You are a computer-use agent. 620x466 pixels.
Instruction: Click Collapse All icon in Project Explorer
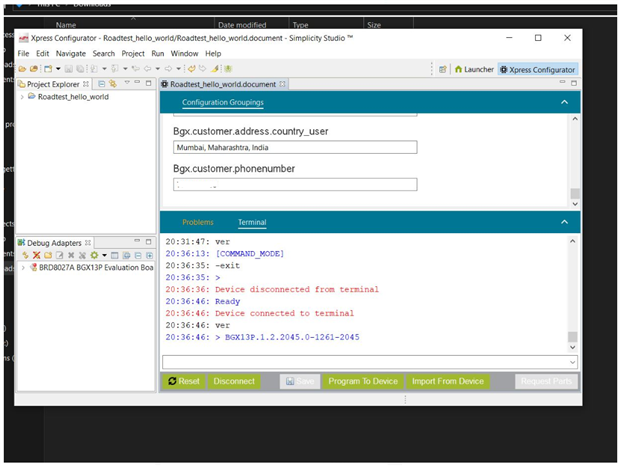coord(100,84)
